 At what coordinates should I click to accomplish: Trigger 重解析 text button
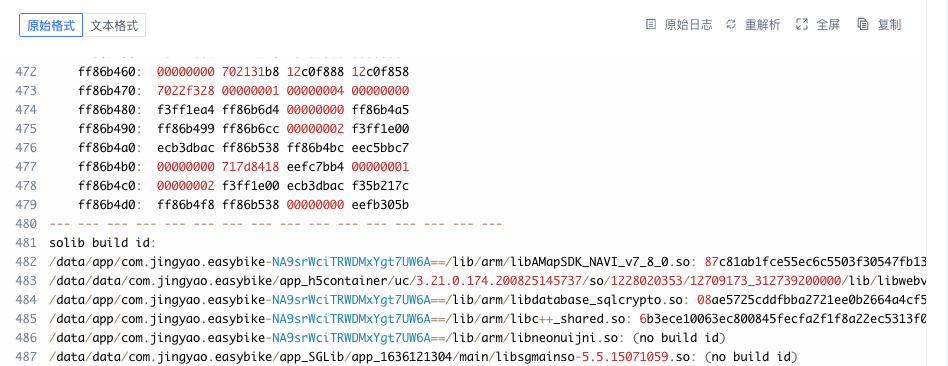762,25
